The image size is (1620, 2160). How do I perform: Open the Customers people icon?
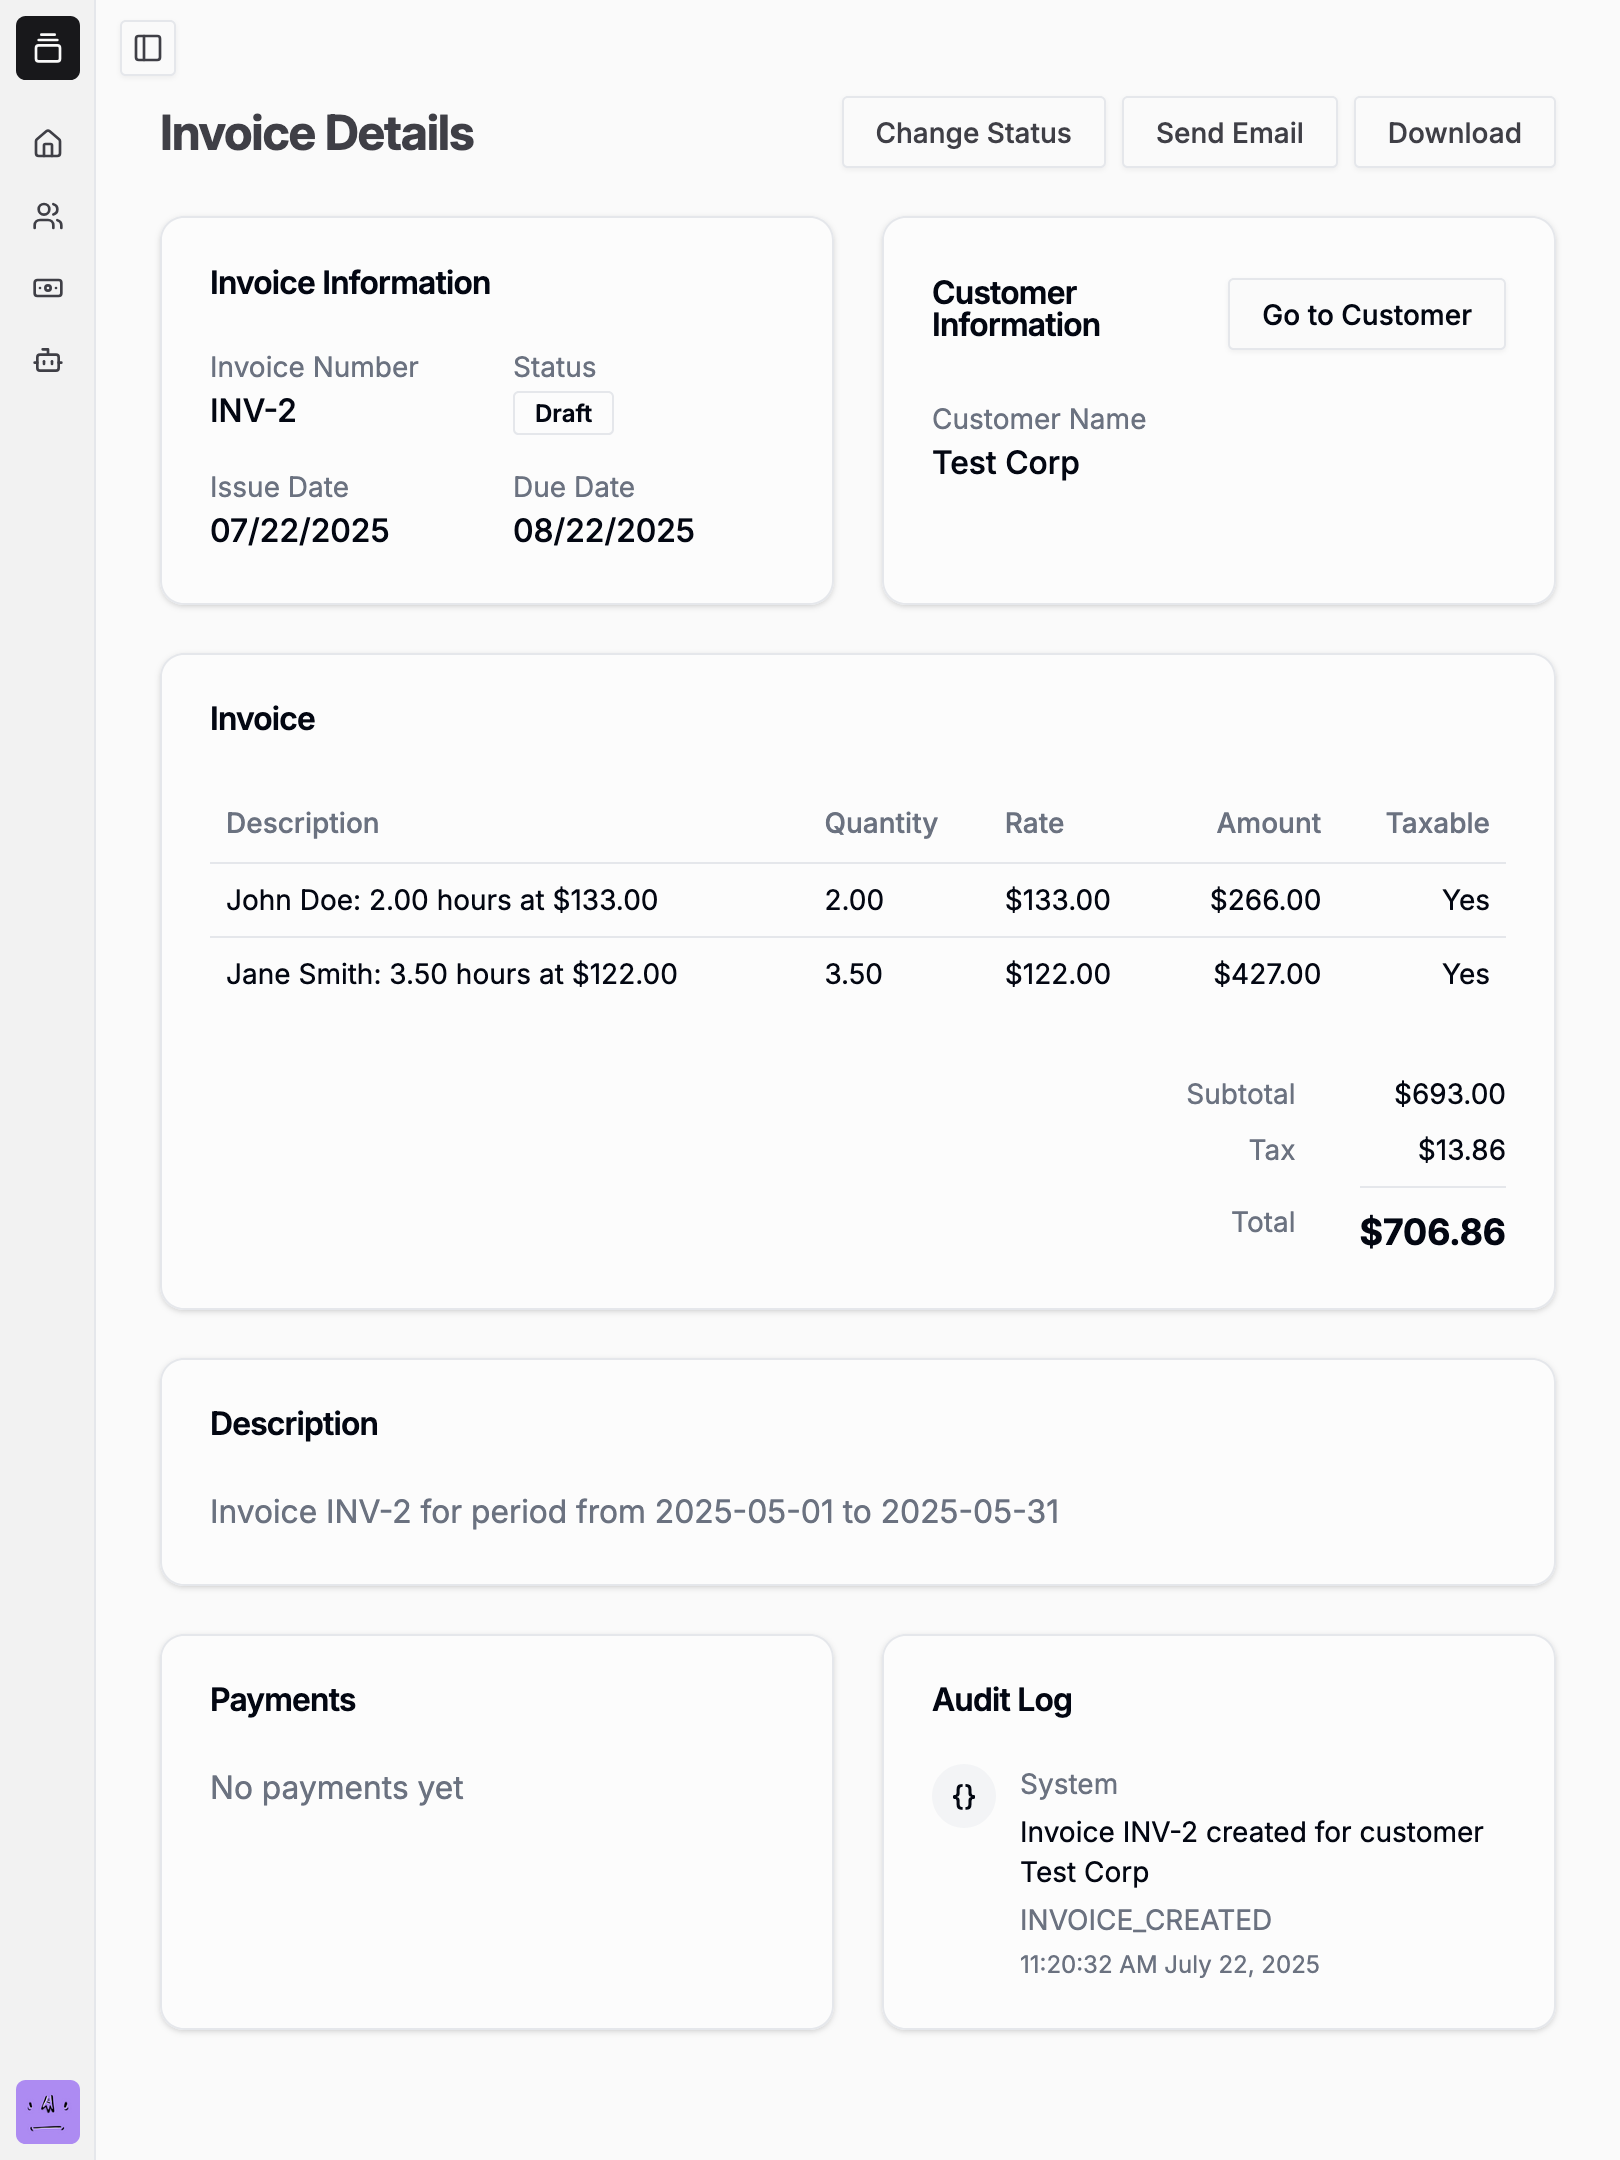48,216
